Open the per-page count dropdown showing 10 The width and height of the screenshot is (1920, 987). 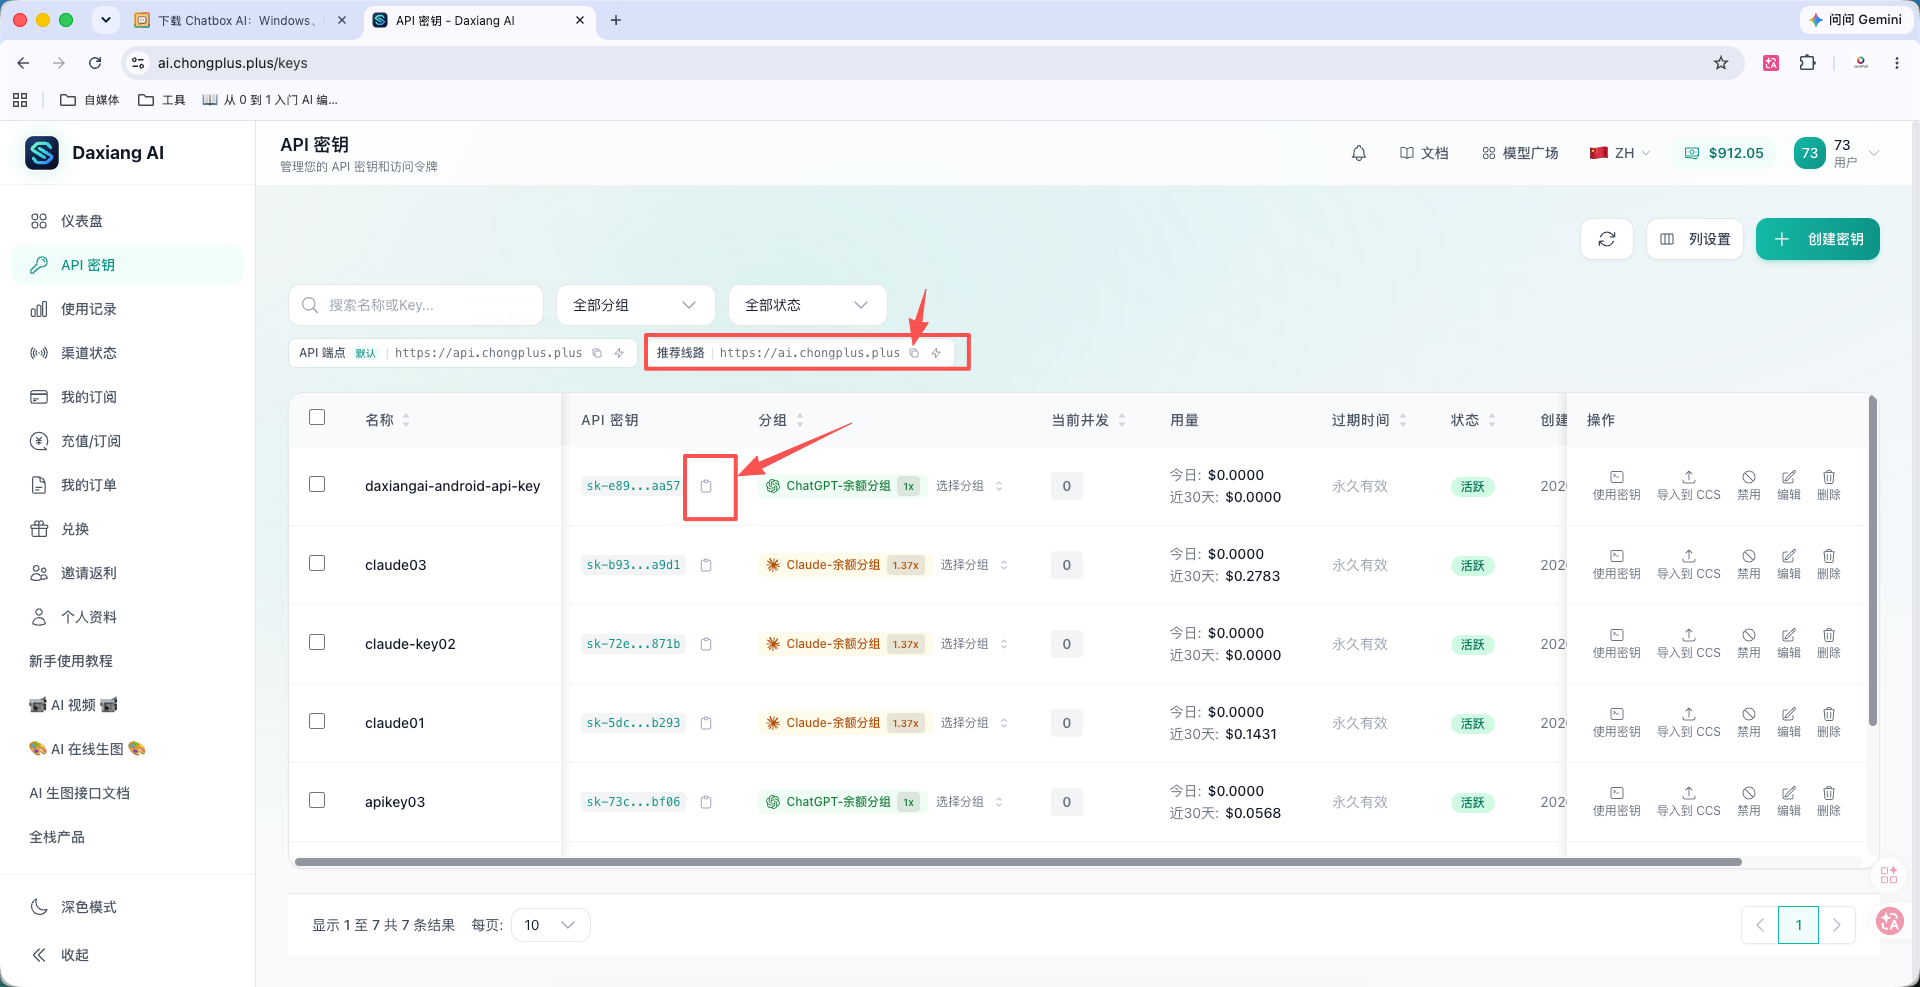[550, 925]
